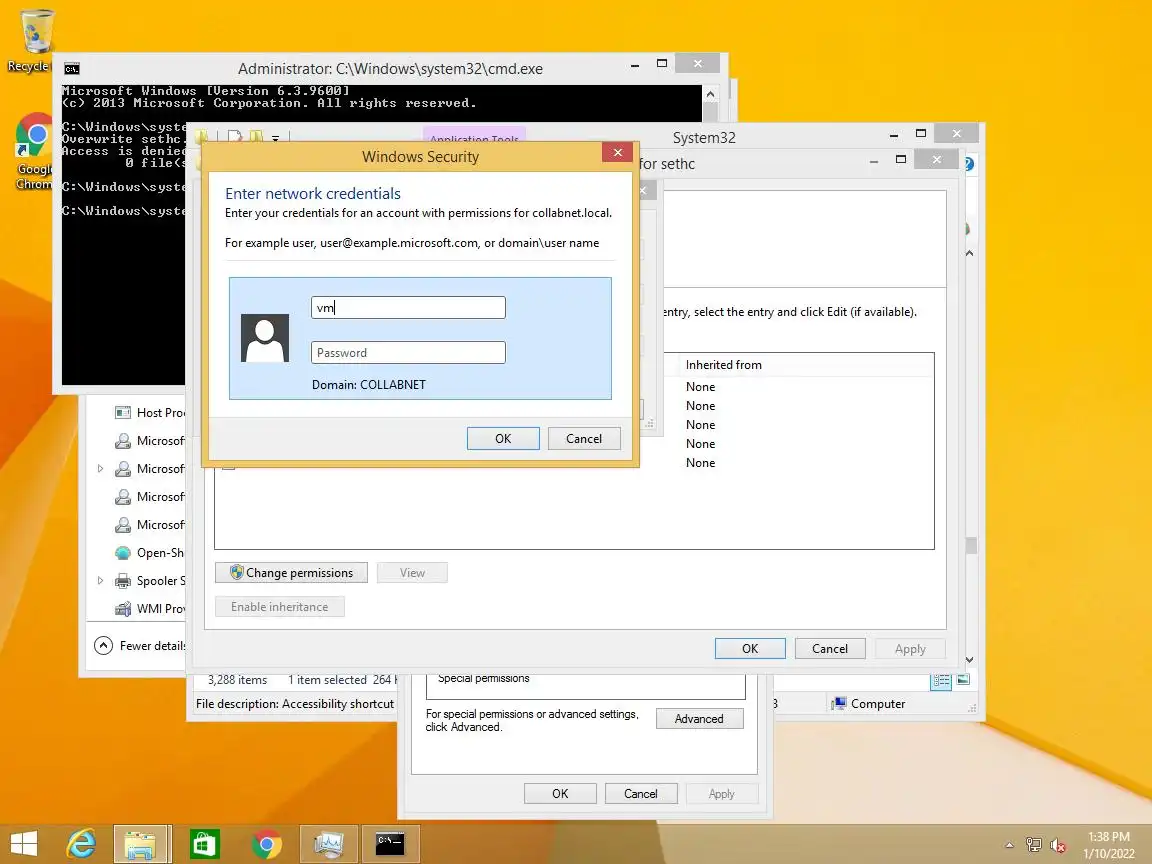Click the cmd.exe title bar icon
The image size is (1152, 864).
tap(71, 69)
